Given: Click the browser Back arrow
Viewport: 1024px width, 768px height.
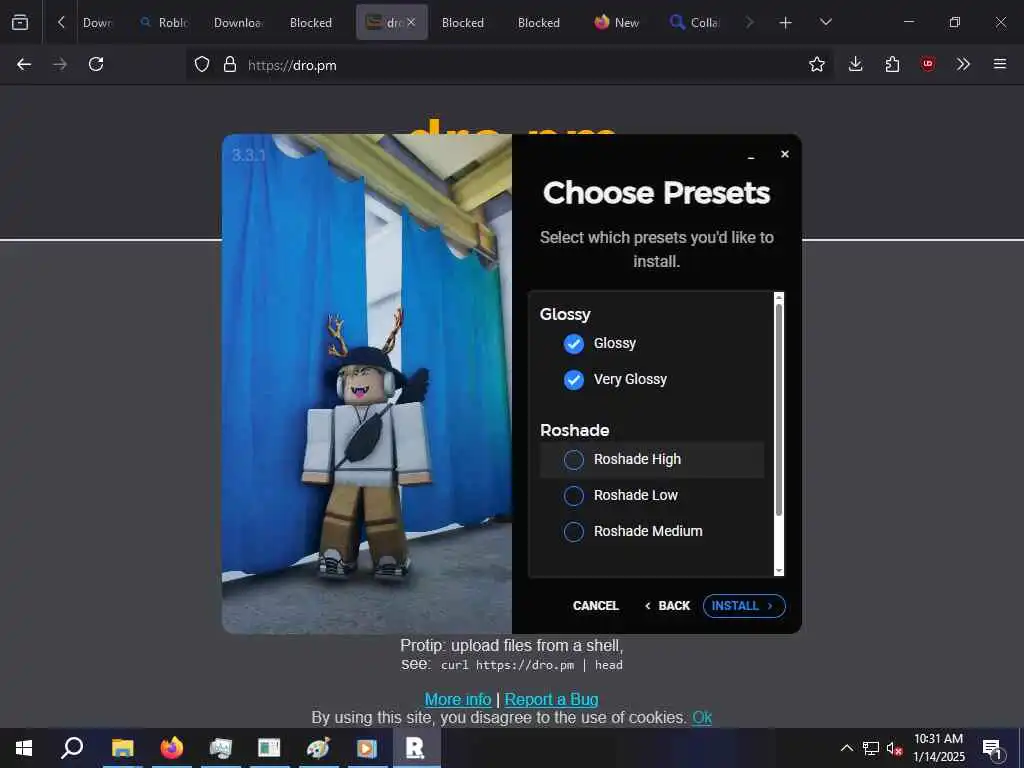Looking at the screenshot, I should pos(24,64).
